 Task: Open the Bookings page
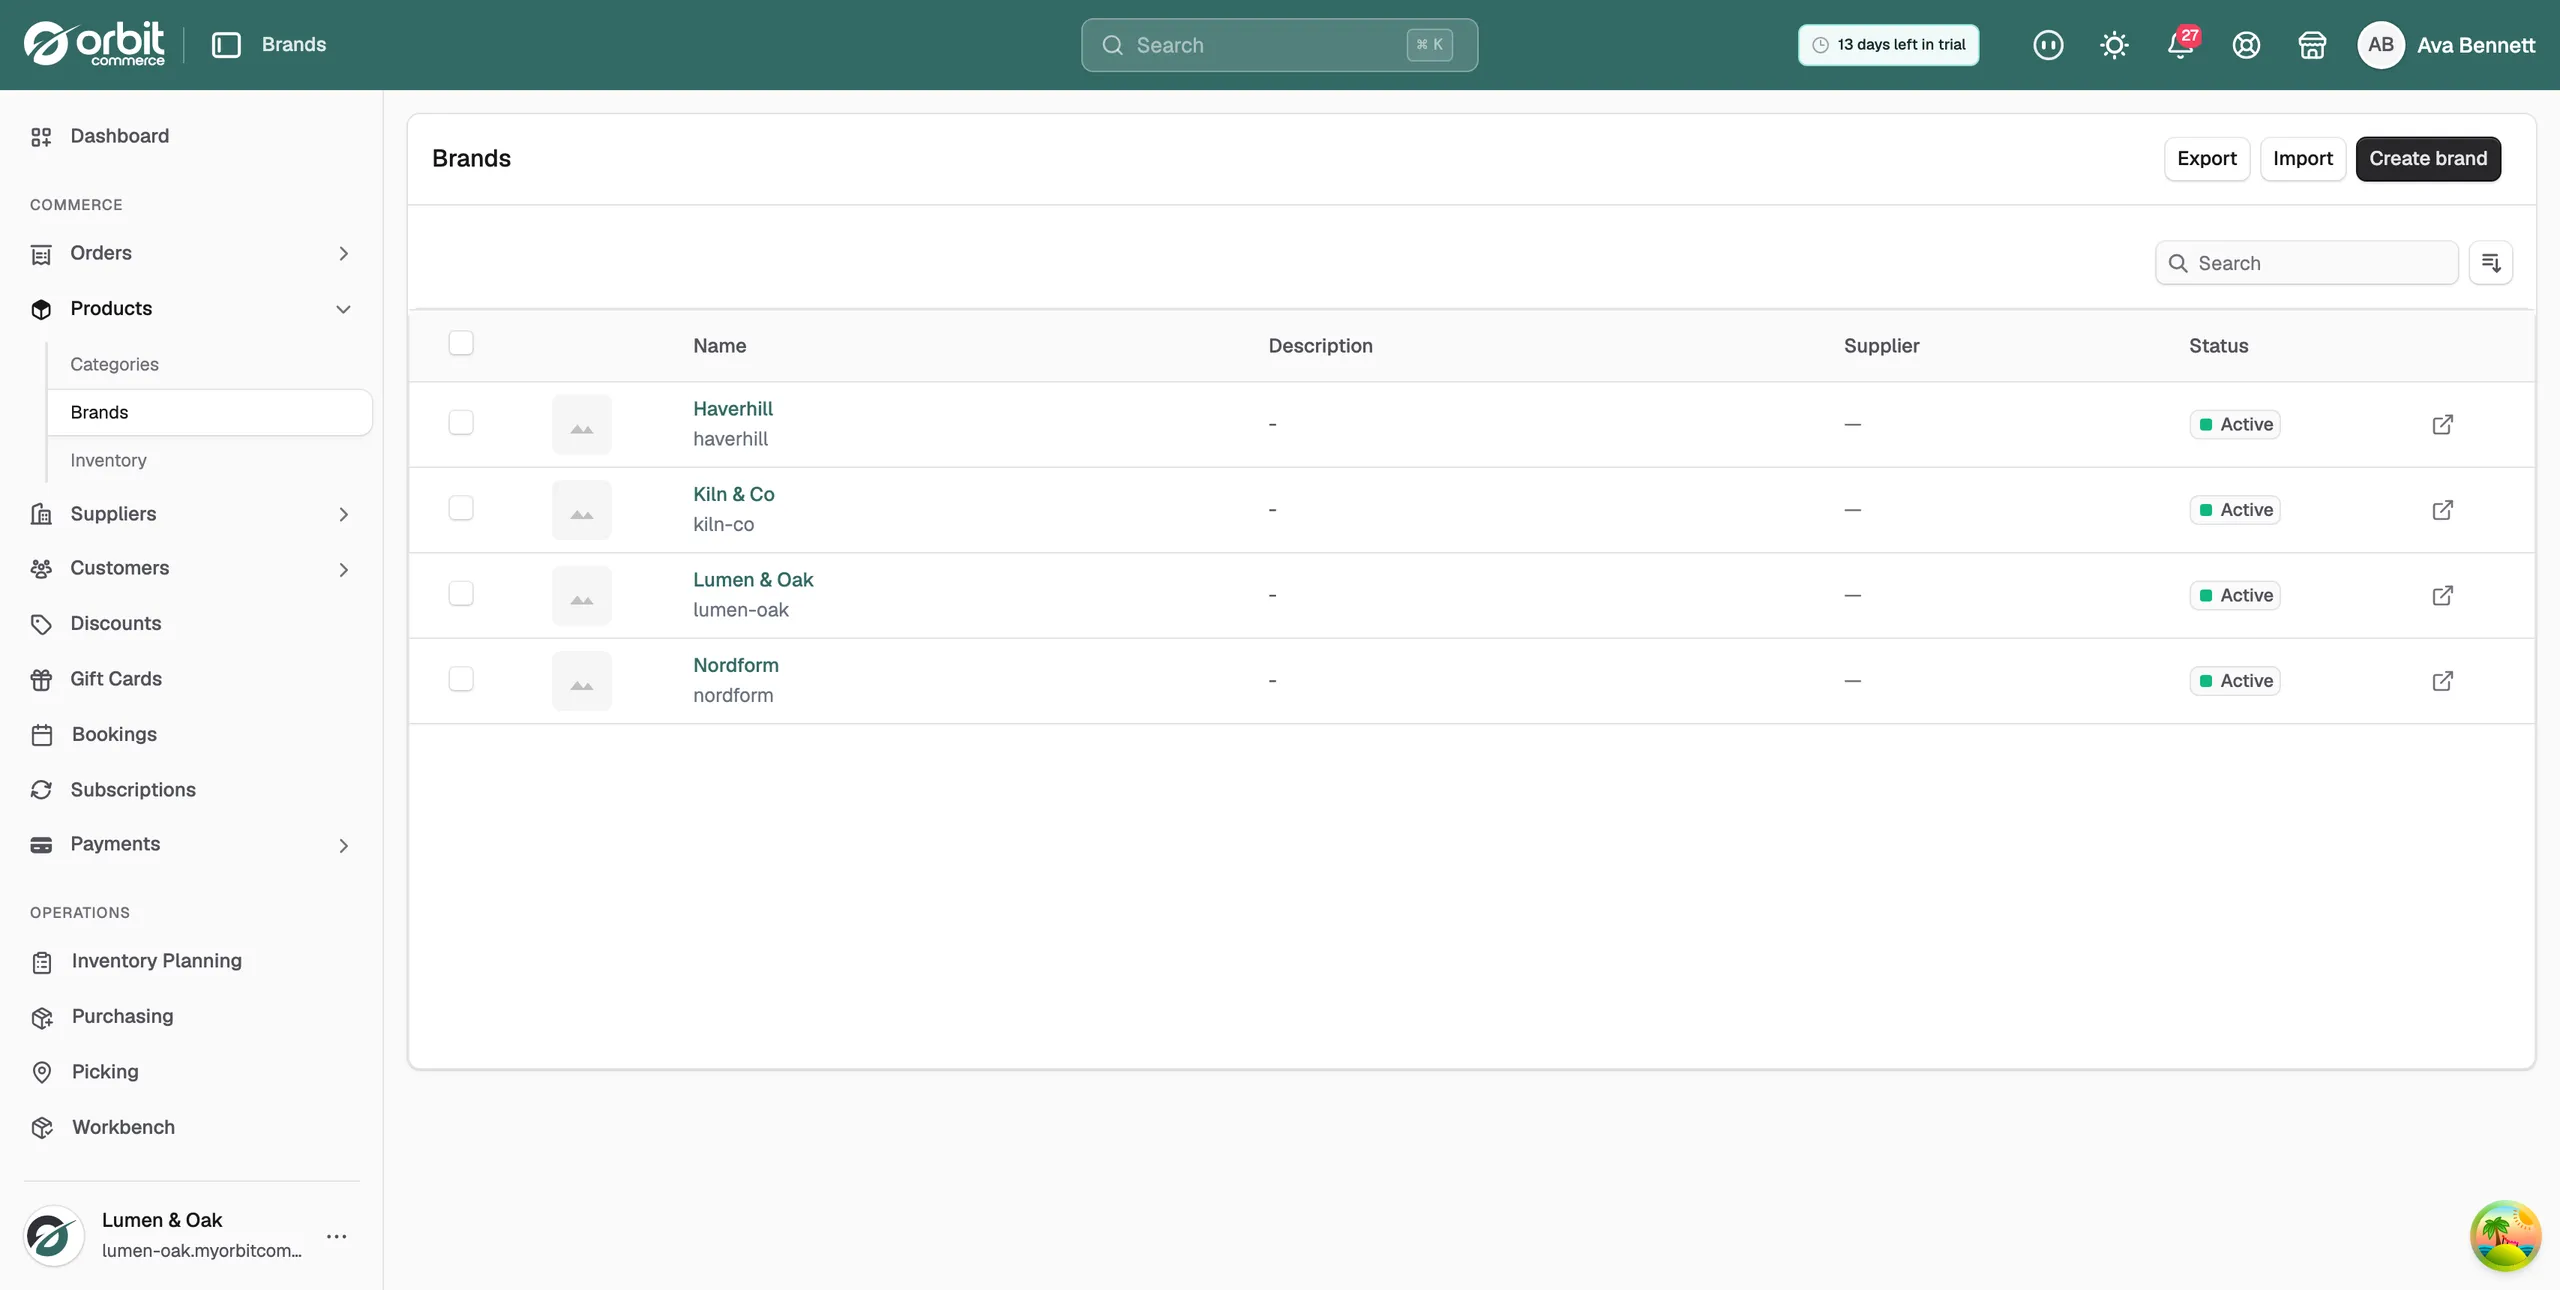114,734
